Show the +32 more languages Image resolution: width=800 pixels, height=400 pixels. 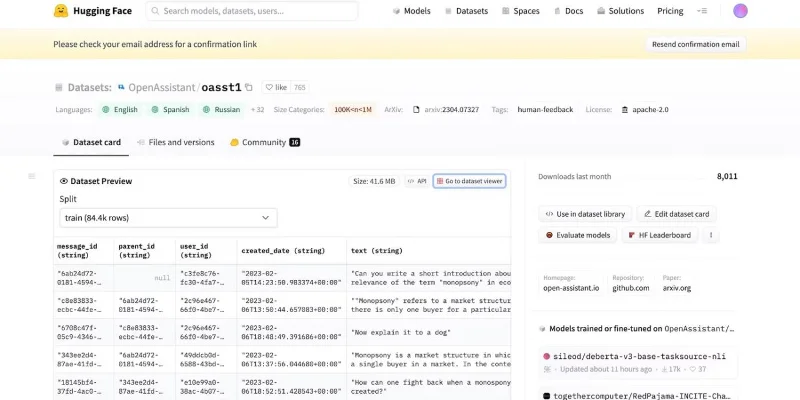258,110
